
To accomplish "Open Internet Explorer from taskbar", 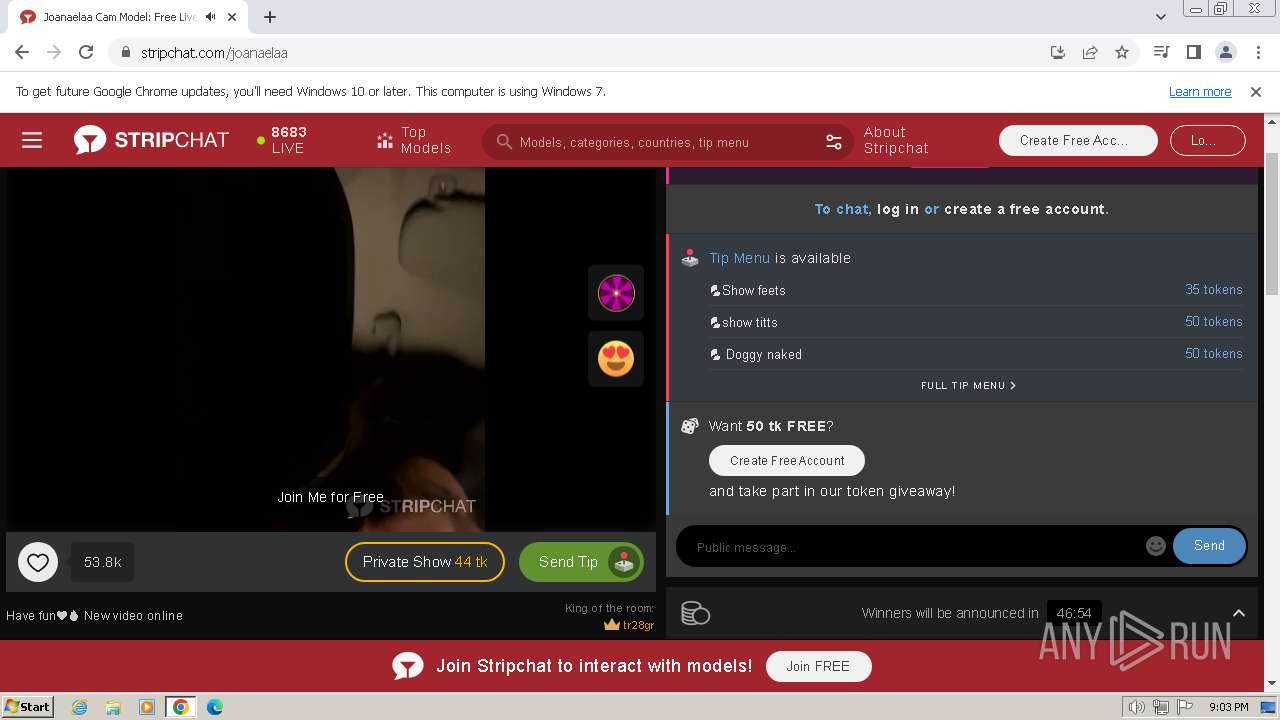I will pyautogui.click(x=79, y=707).
